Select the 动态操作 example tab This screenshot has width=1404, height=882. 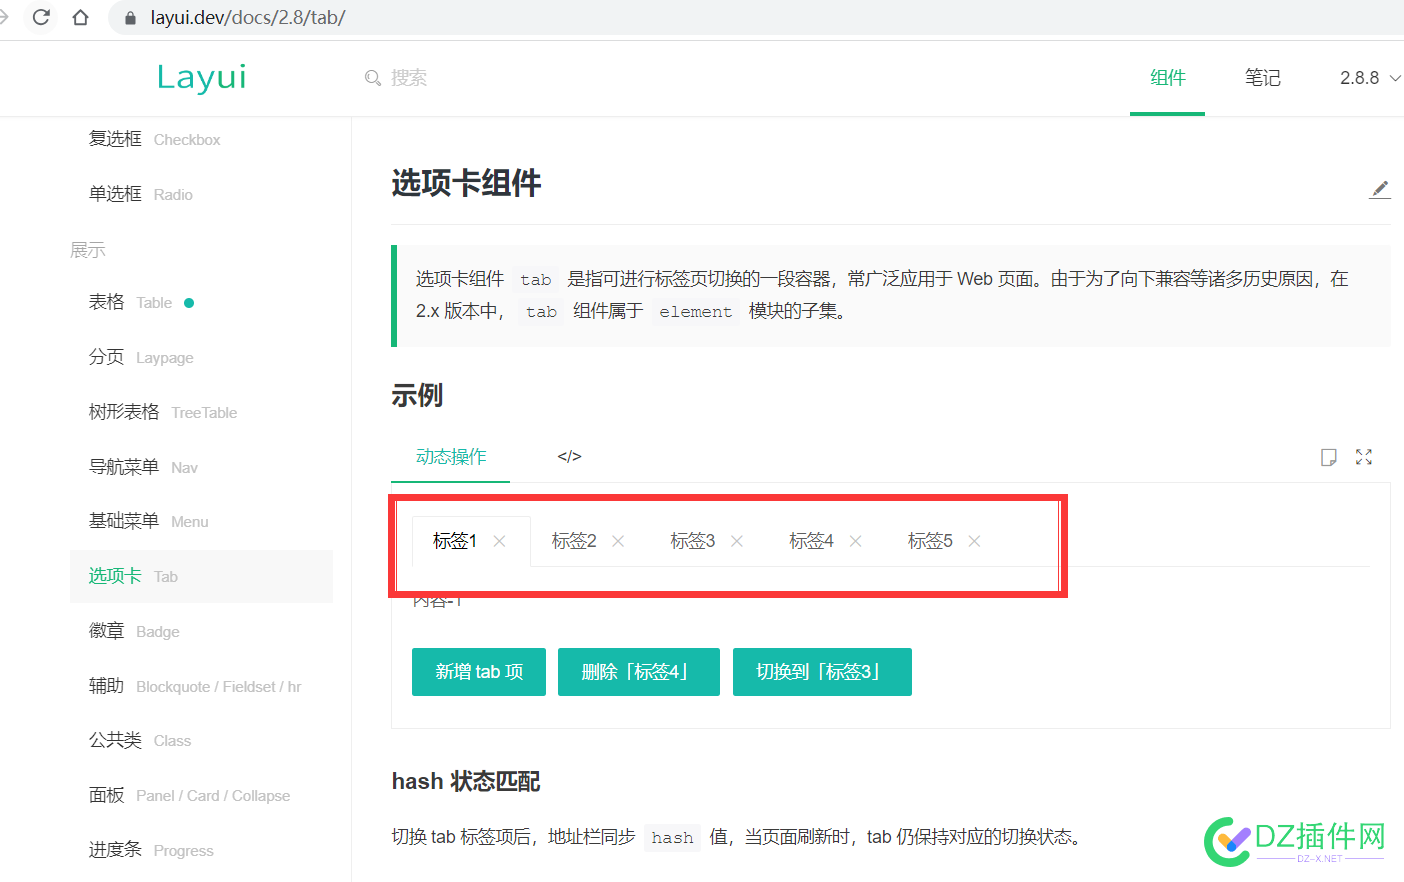pyautogui.click(x=451, y=457)
